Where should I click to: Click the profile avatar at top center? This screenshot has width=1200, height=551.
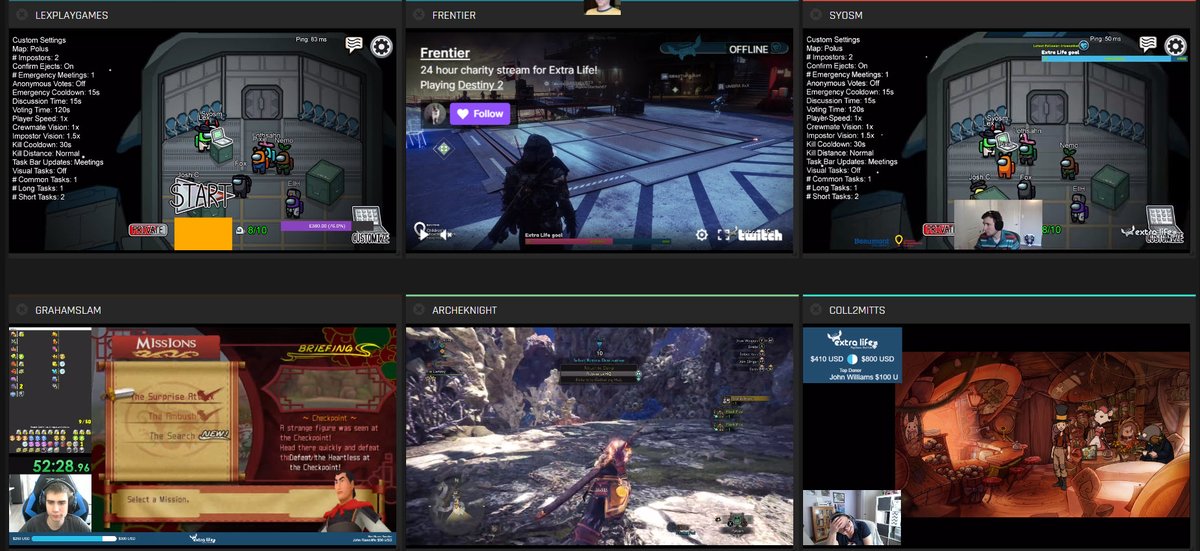point(603,7)
